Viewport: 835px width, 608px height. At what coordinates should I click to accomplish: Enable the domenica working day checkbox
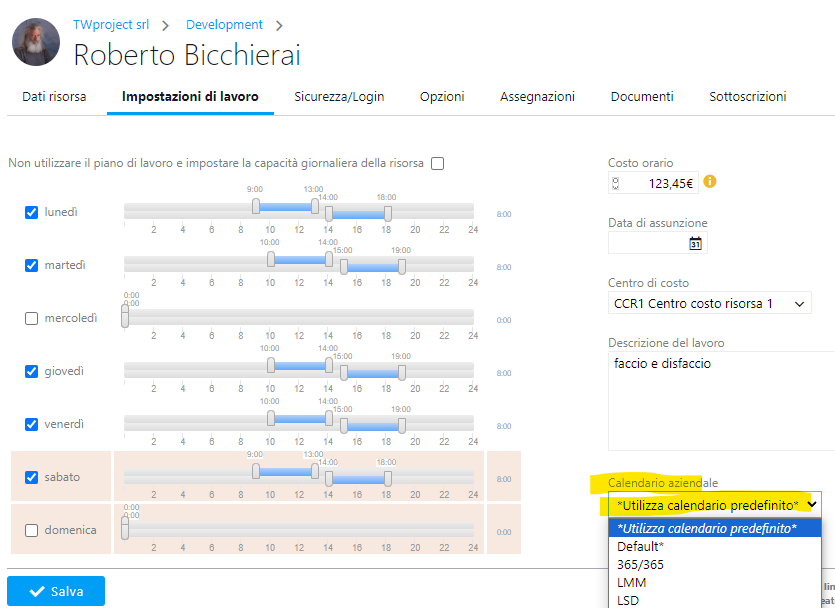[30, 530]
